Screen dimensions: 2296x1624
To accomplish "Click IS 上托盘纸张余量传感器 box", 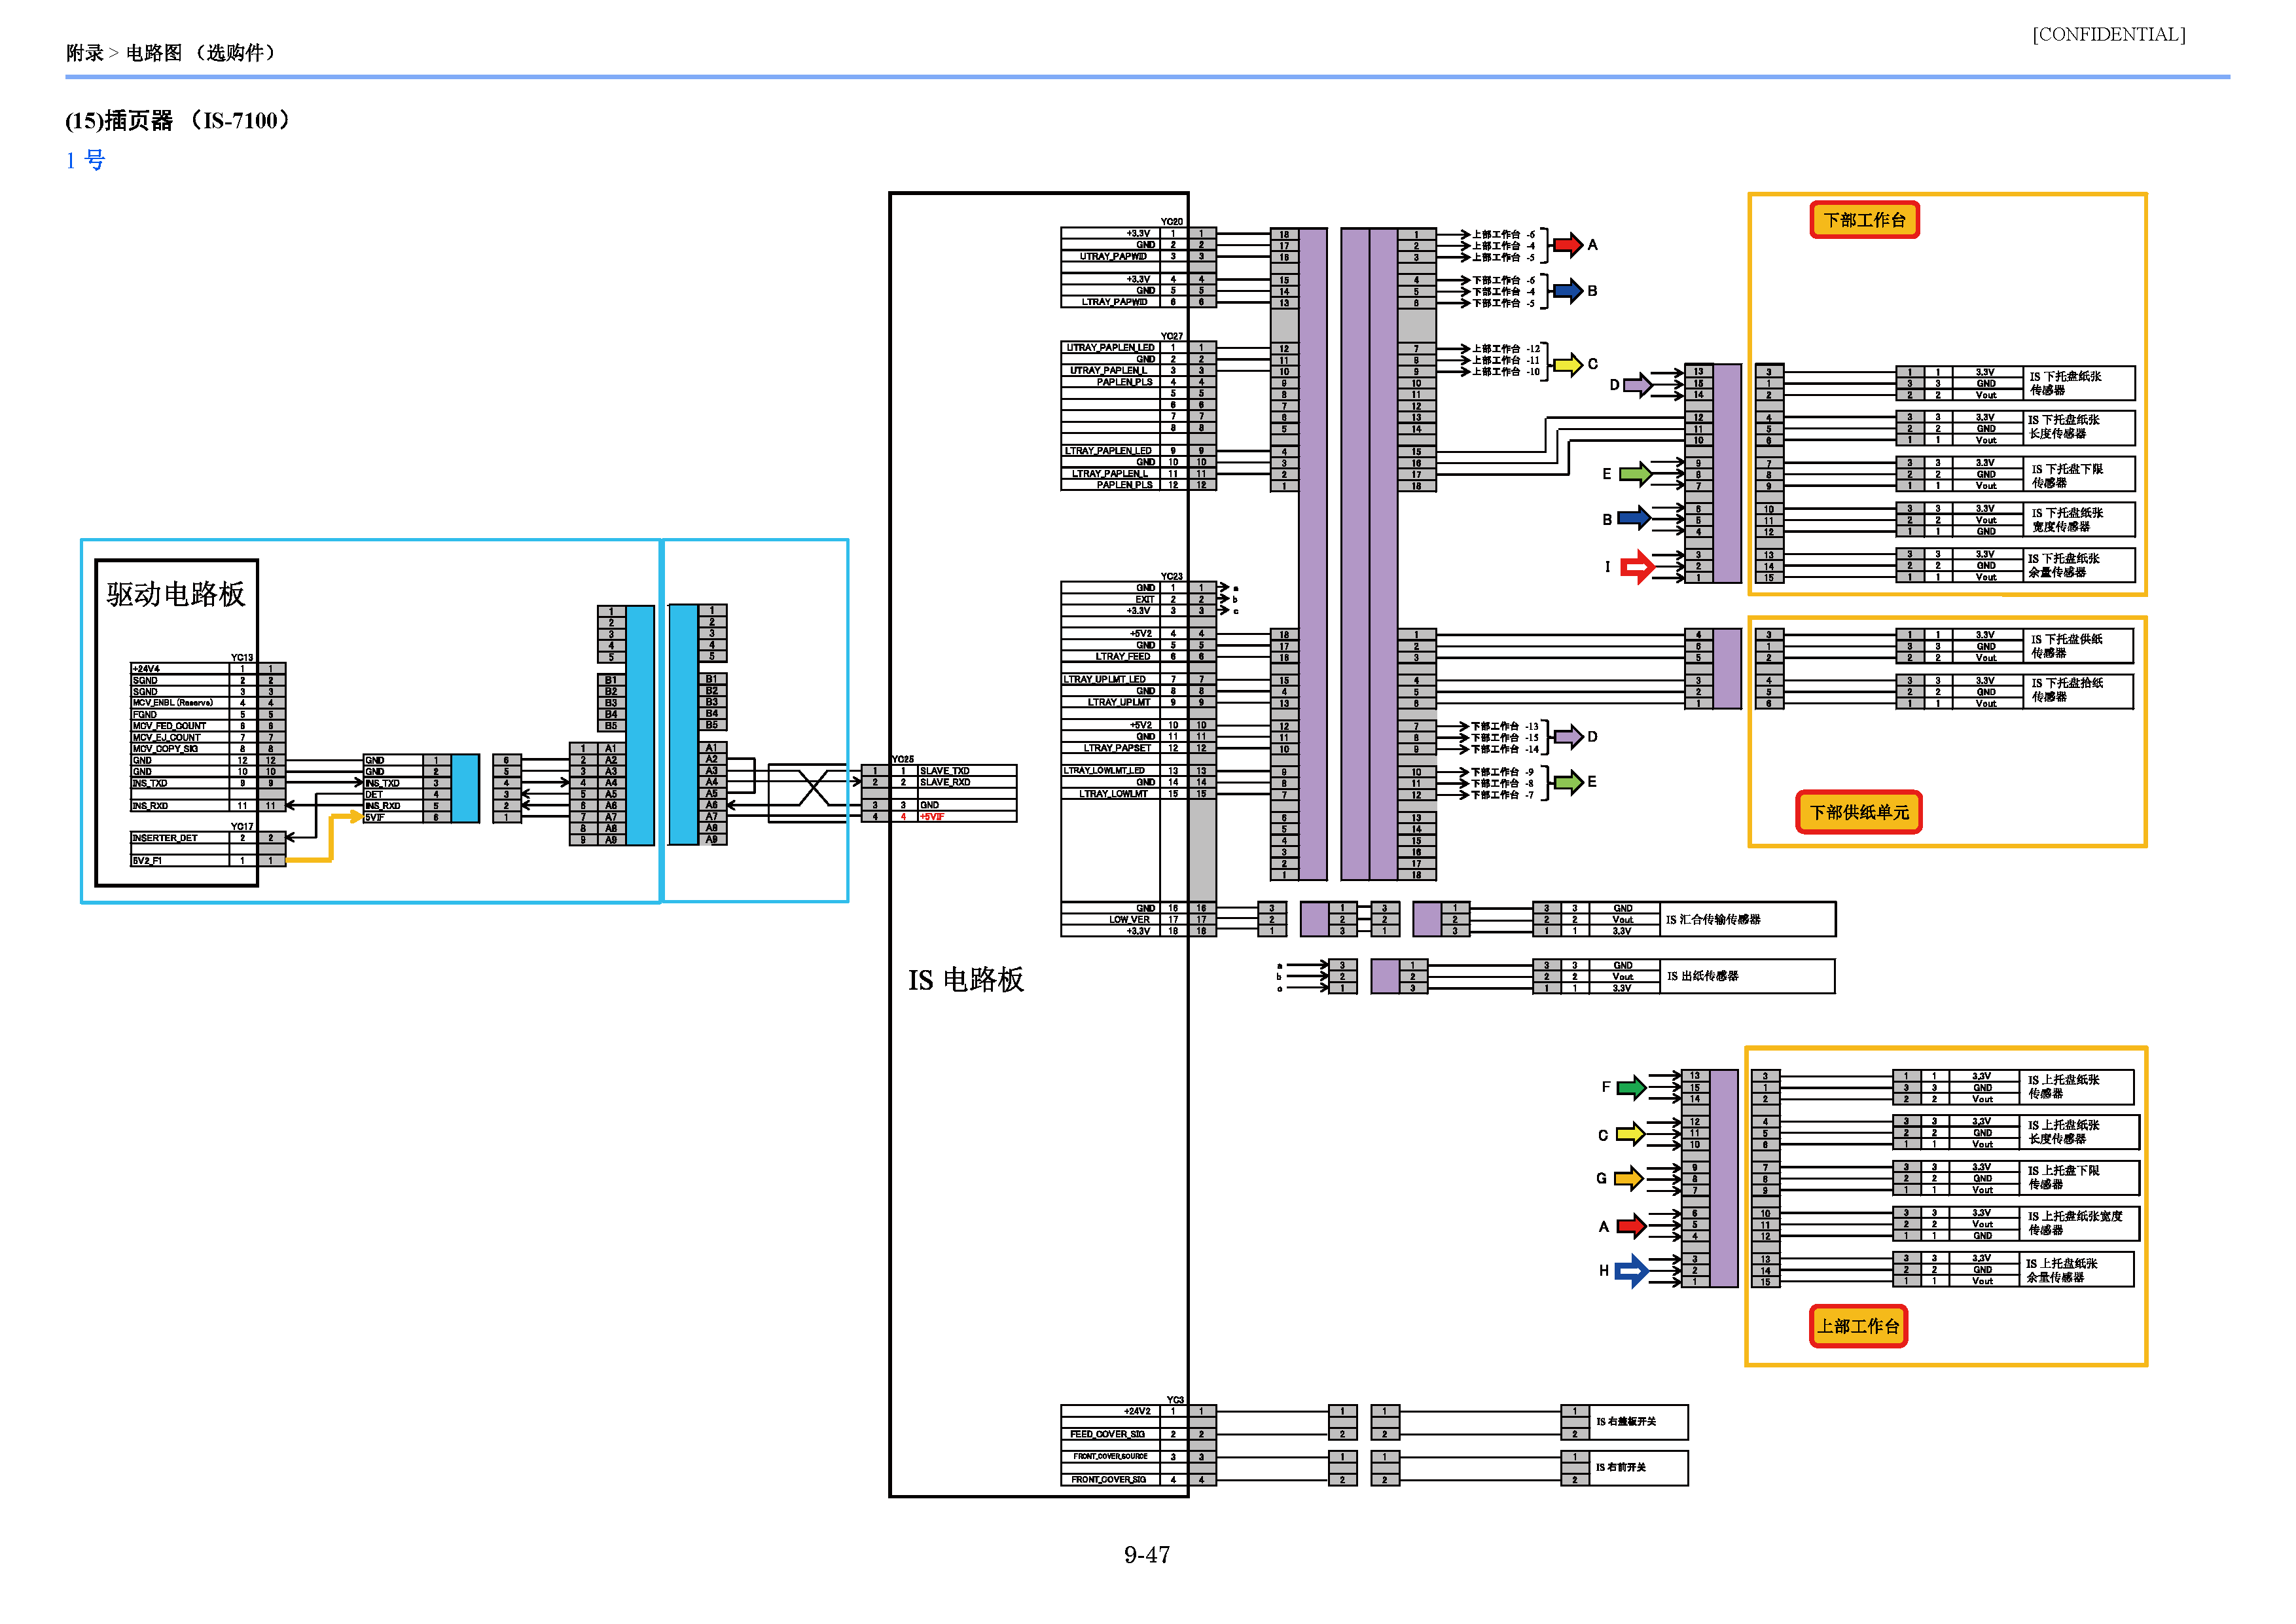I will pyautogui.click(x=2076, y=1270).
